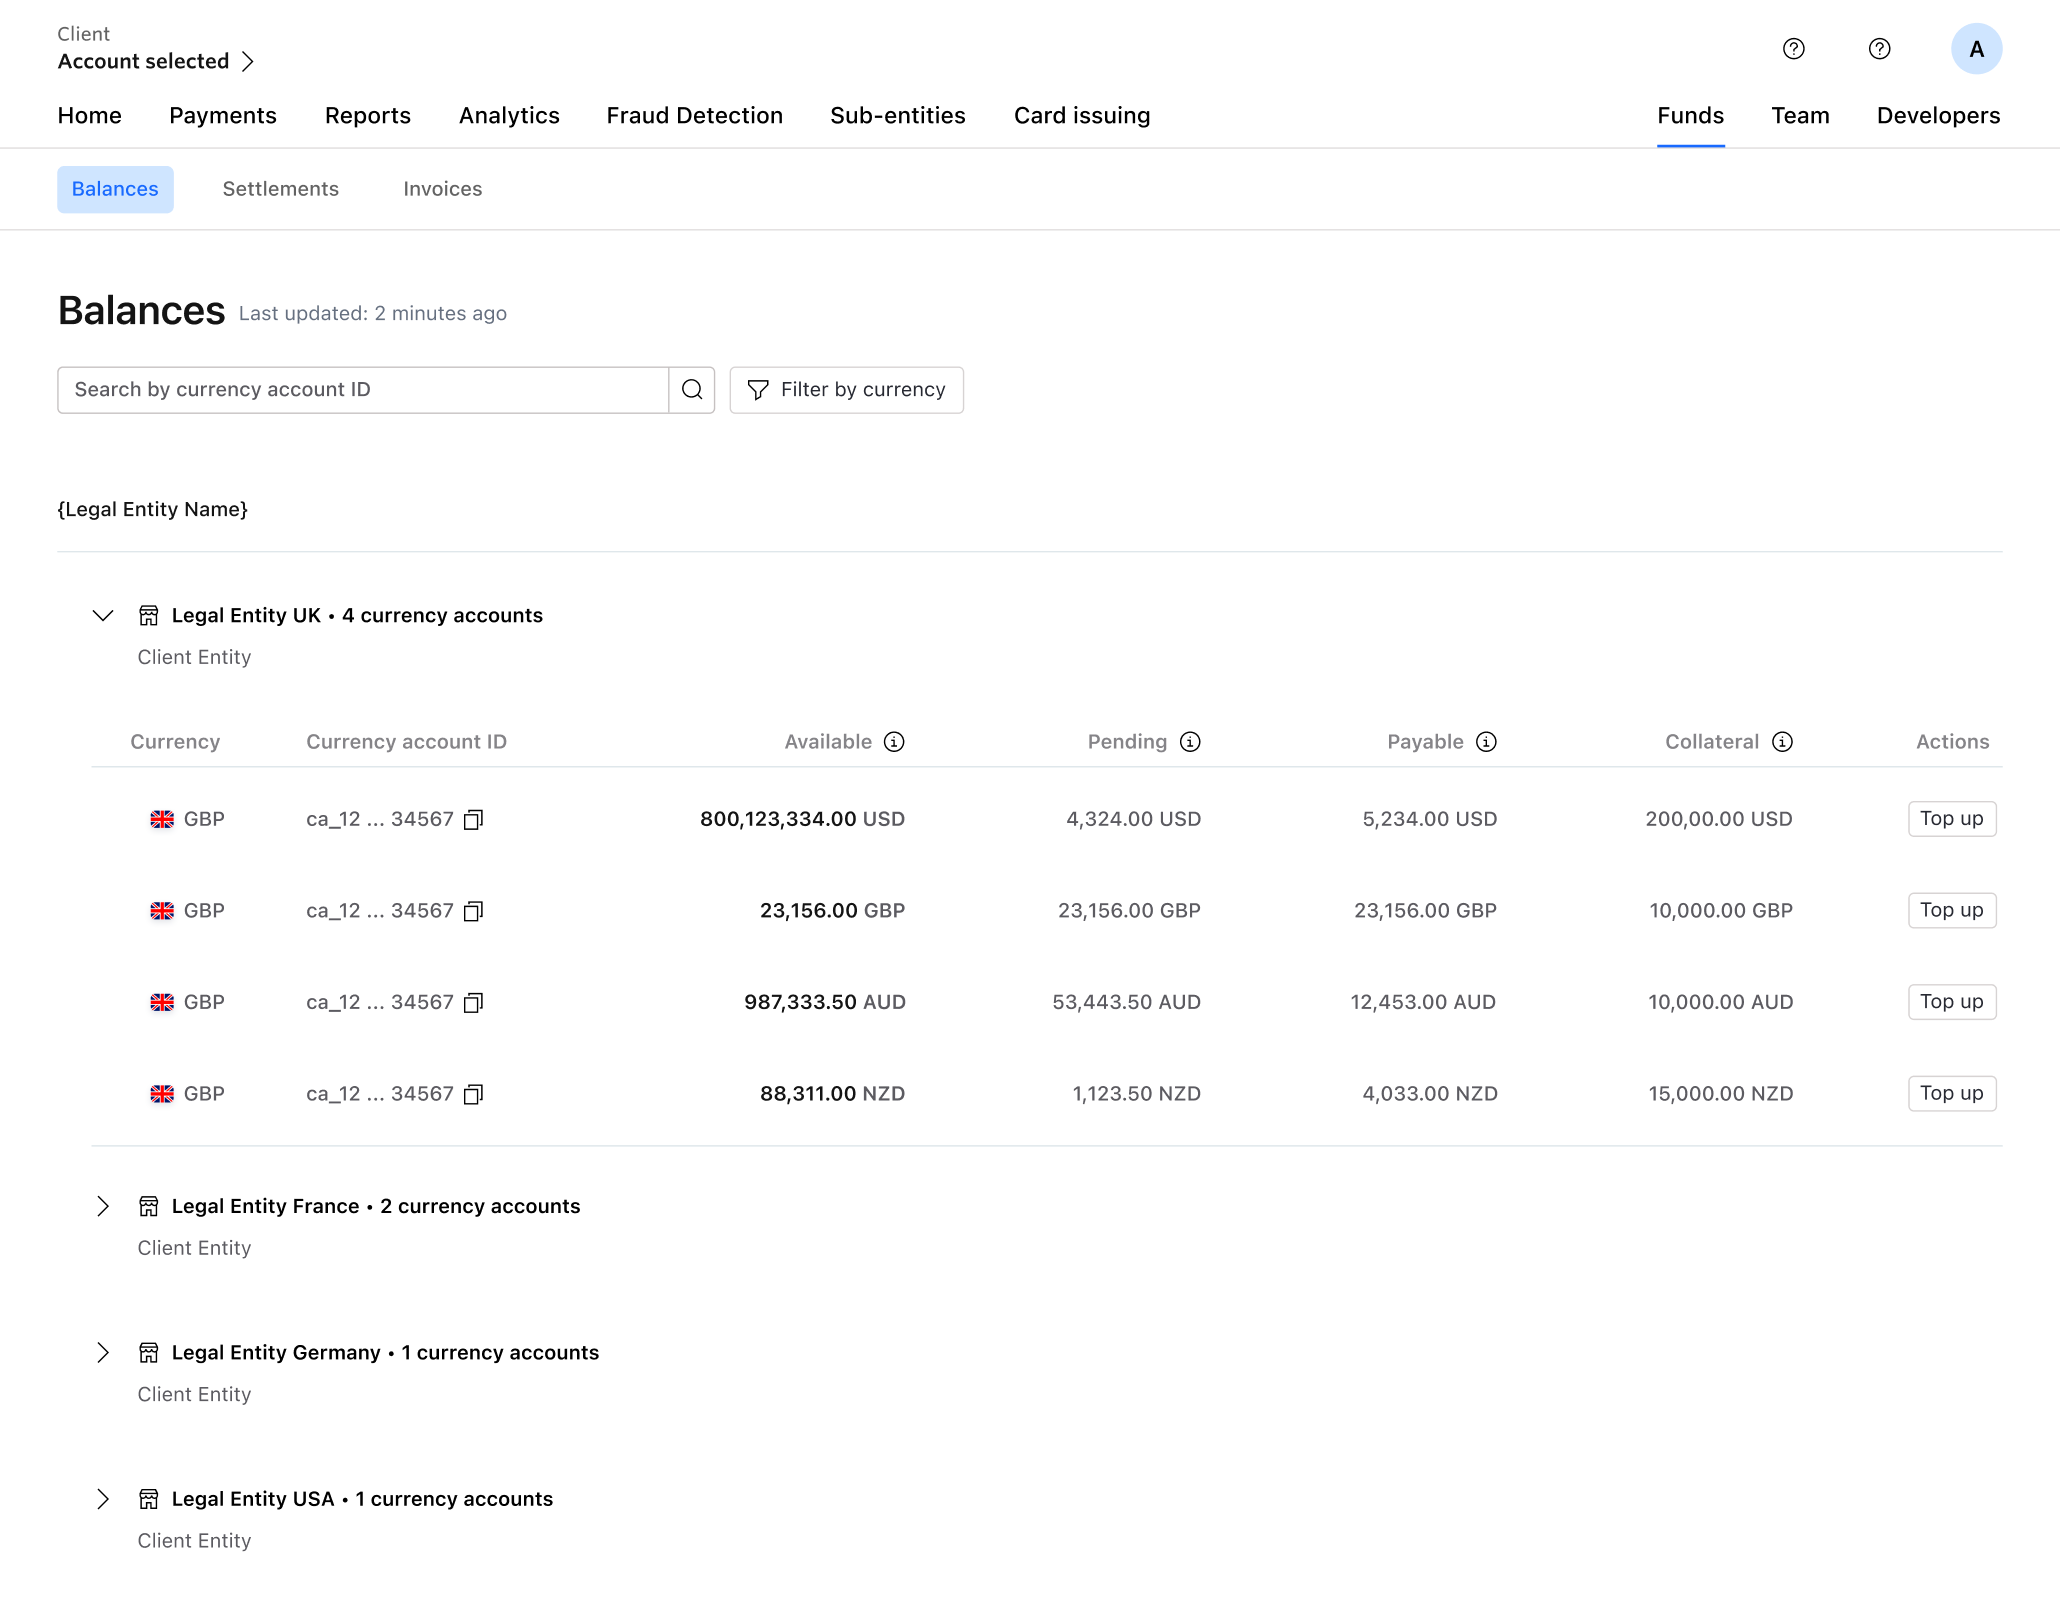Click the Available column info icon
The height and width of the screenshot is (1616, 2060).
[x=894, y=742]
